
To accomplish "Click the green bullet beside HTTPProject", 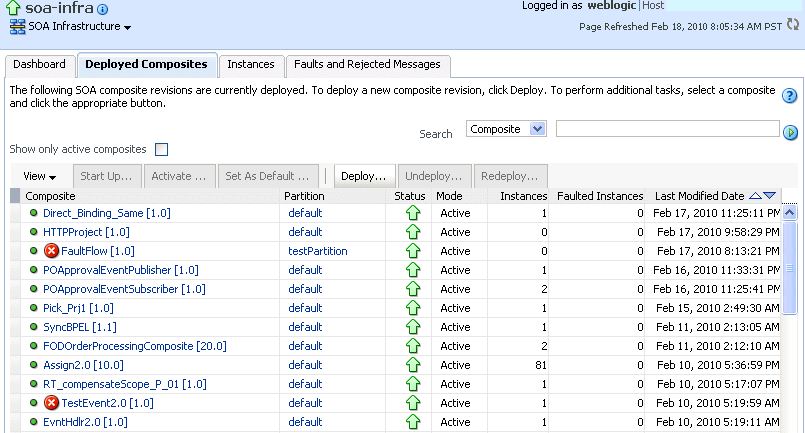I will pos(33,232).
